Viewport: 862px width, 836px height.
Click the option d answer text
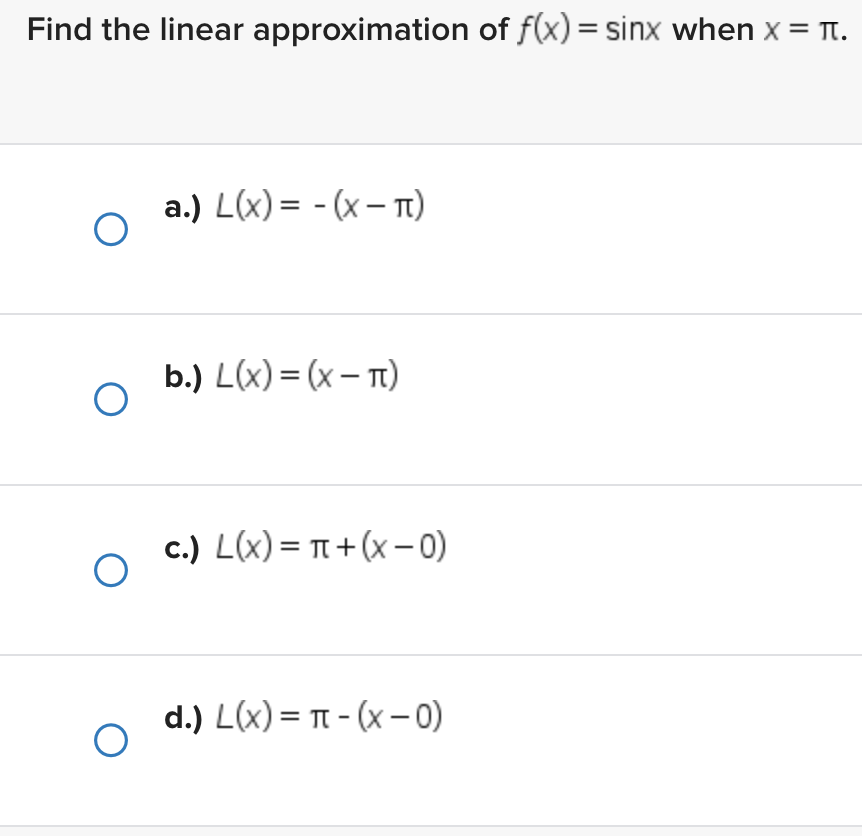[328, 716]
